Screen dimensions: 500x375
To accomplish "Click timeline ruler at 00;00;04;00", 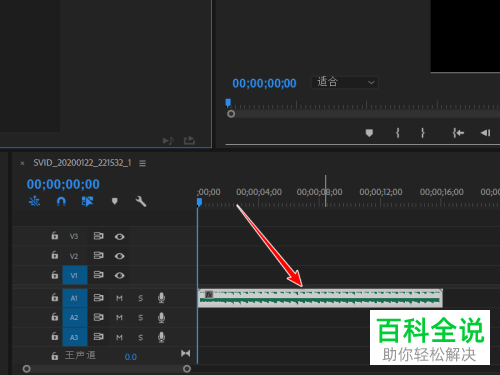I will [259, 192].
